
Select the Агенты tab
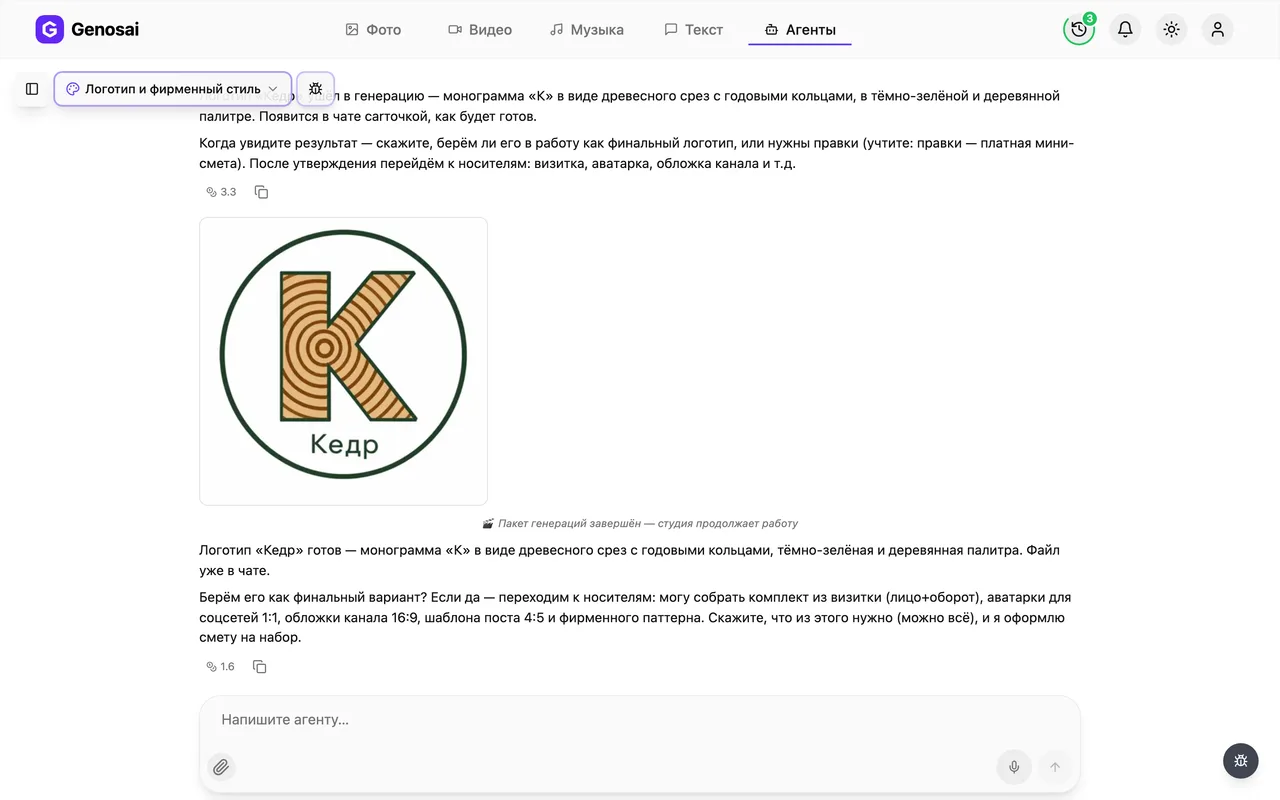[x=800, y=30]
